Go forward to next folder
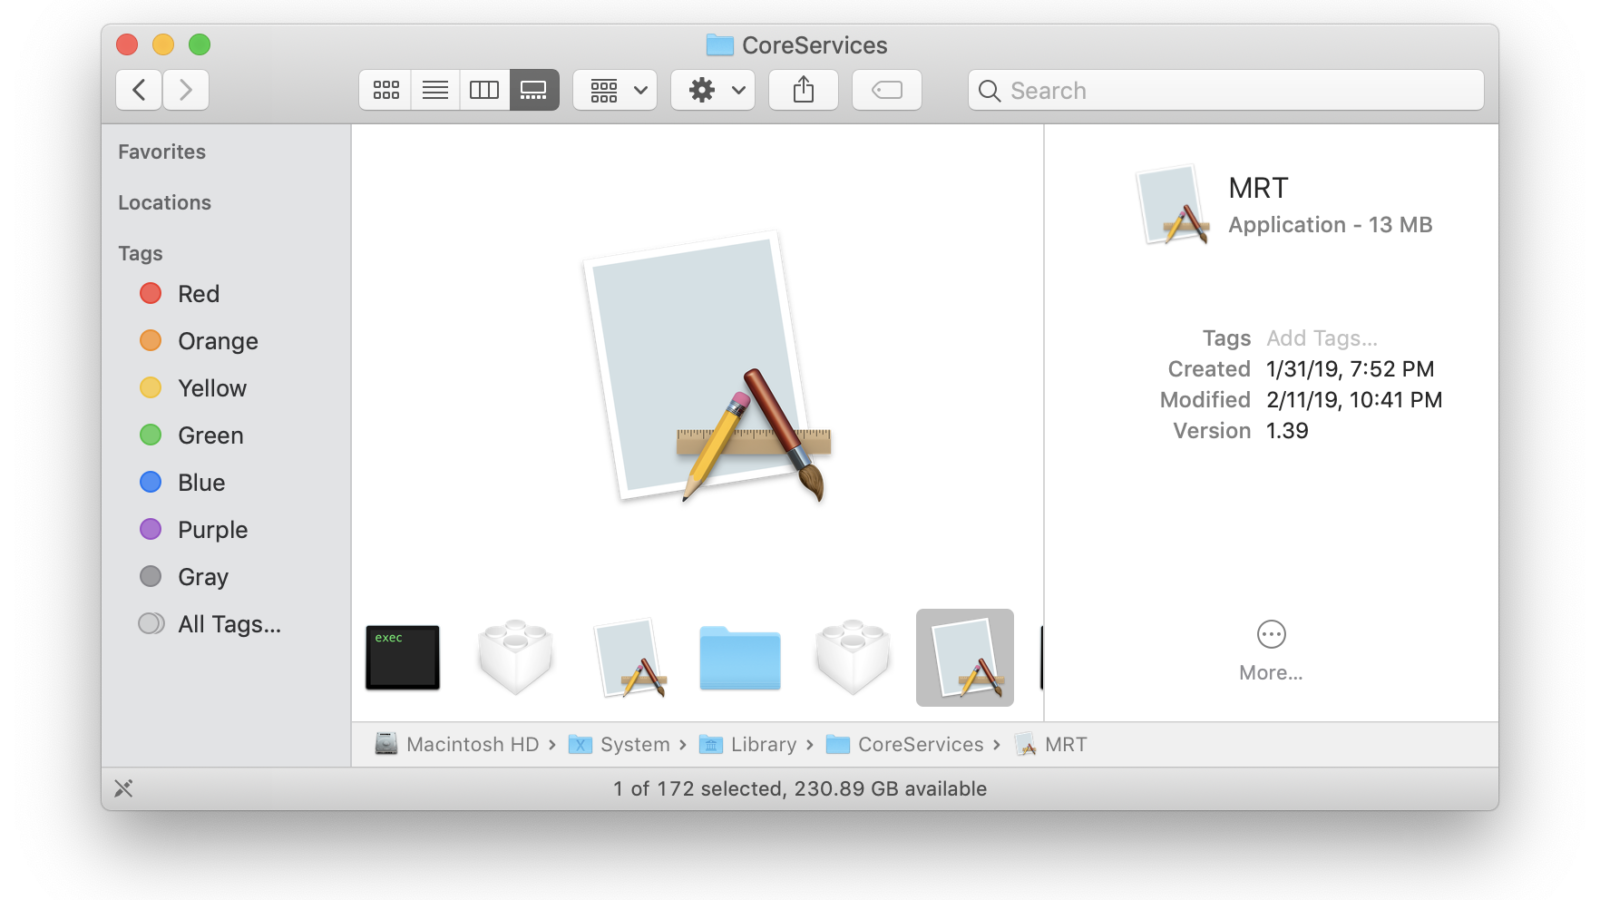The image size is (1600, 900). pos(186,90)
